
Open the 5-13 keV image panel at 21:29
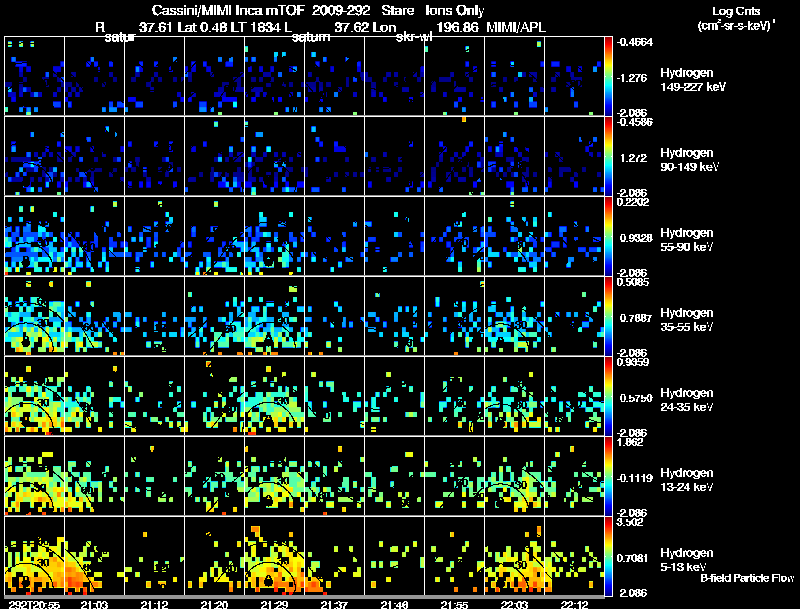[x=274, y=556]
